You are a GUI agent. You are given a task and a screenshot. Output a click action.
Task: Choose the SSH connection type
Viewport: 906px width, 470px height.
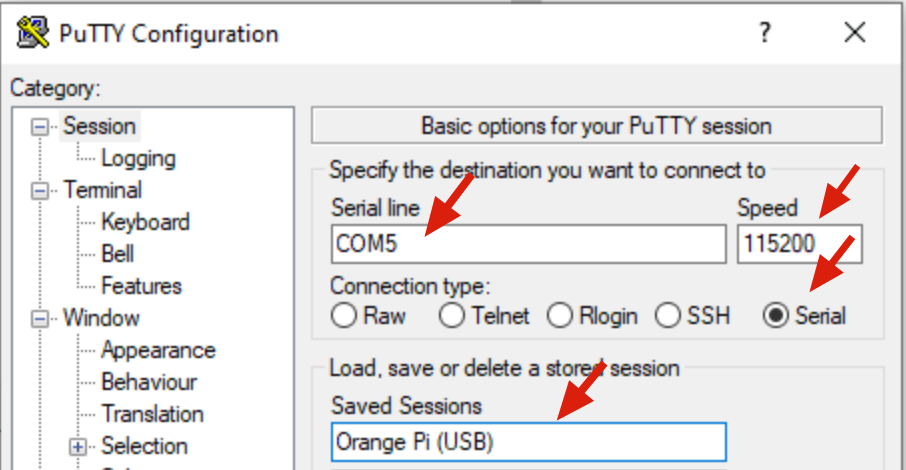click(668, 316)
